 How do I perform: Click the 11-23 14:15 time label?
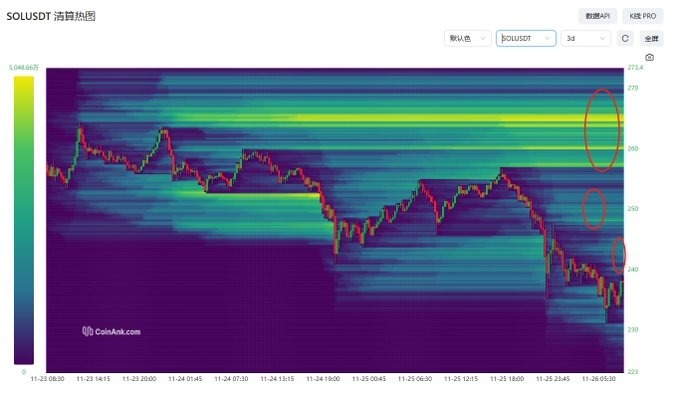93,379
